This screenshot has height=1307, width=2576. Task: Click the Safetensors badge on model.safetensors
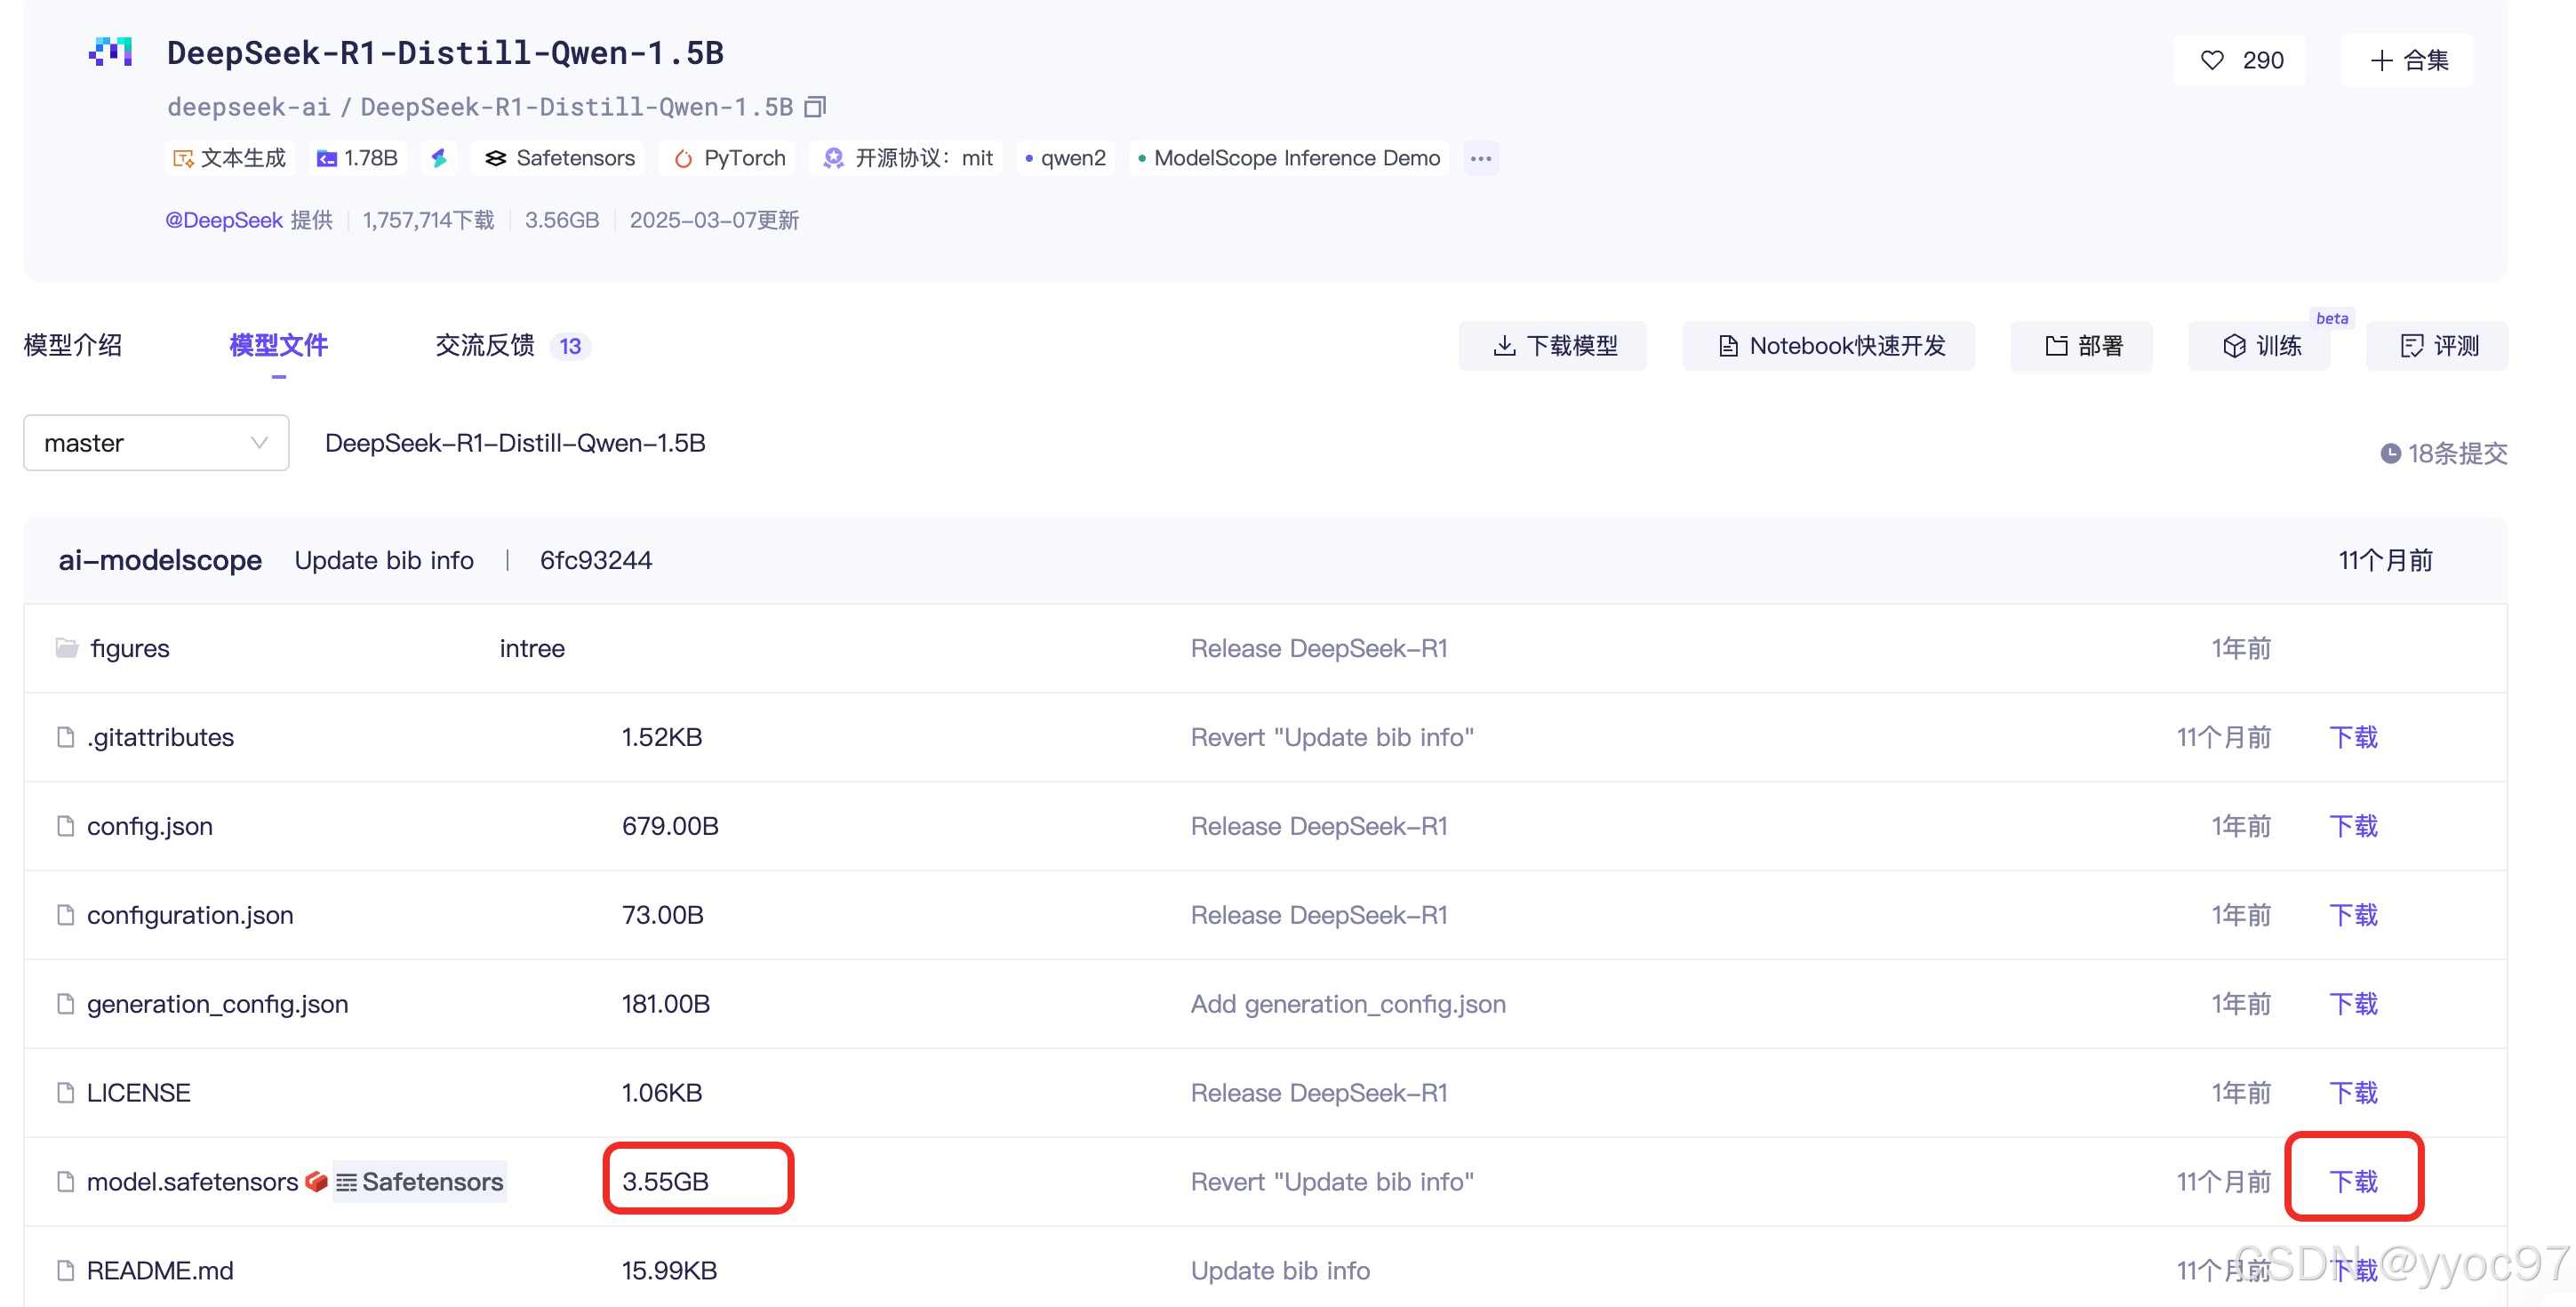(x=420, y=1181)
